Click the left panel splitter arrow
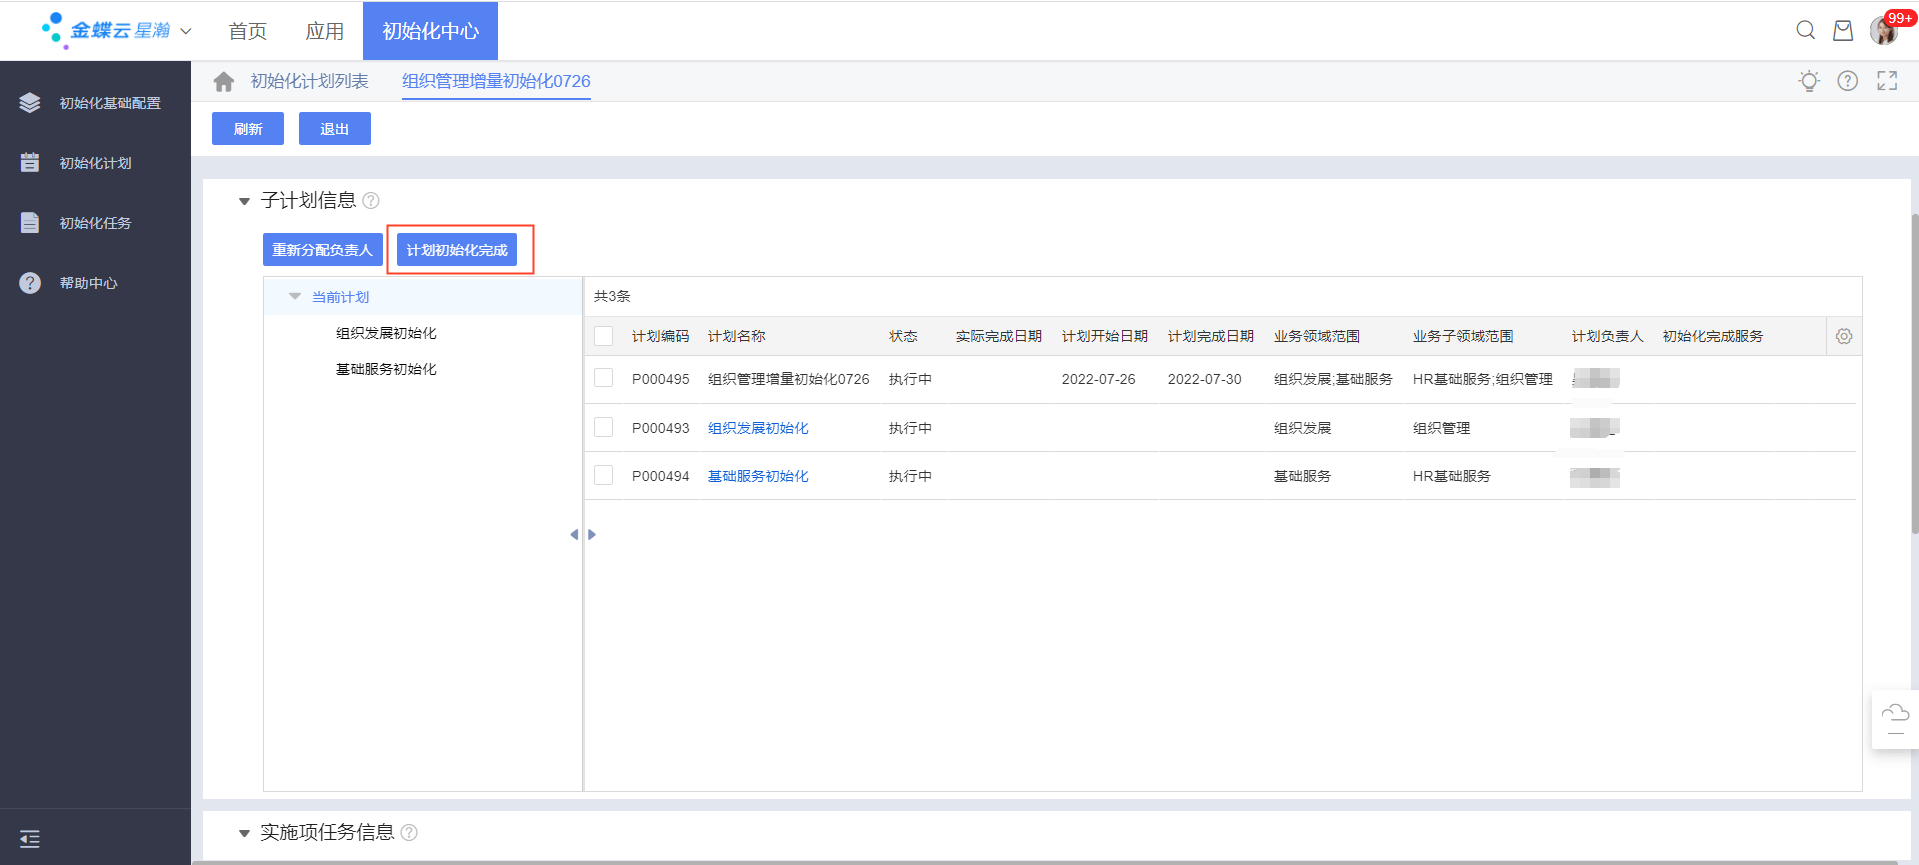 574,535
